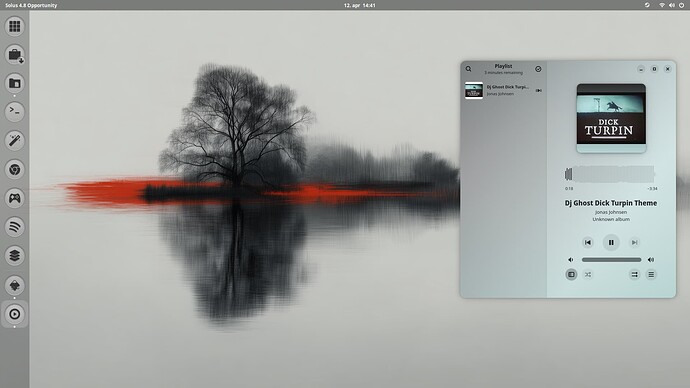Click the active music player dock icon
The height and width of the screenshot is (388, 690).
point(15,314)
